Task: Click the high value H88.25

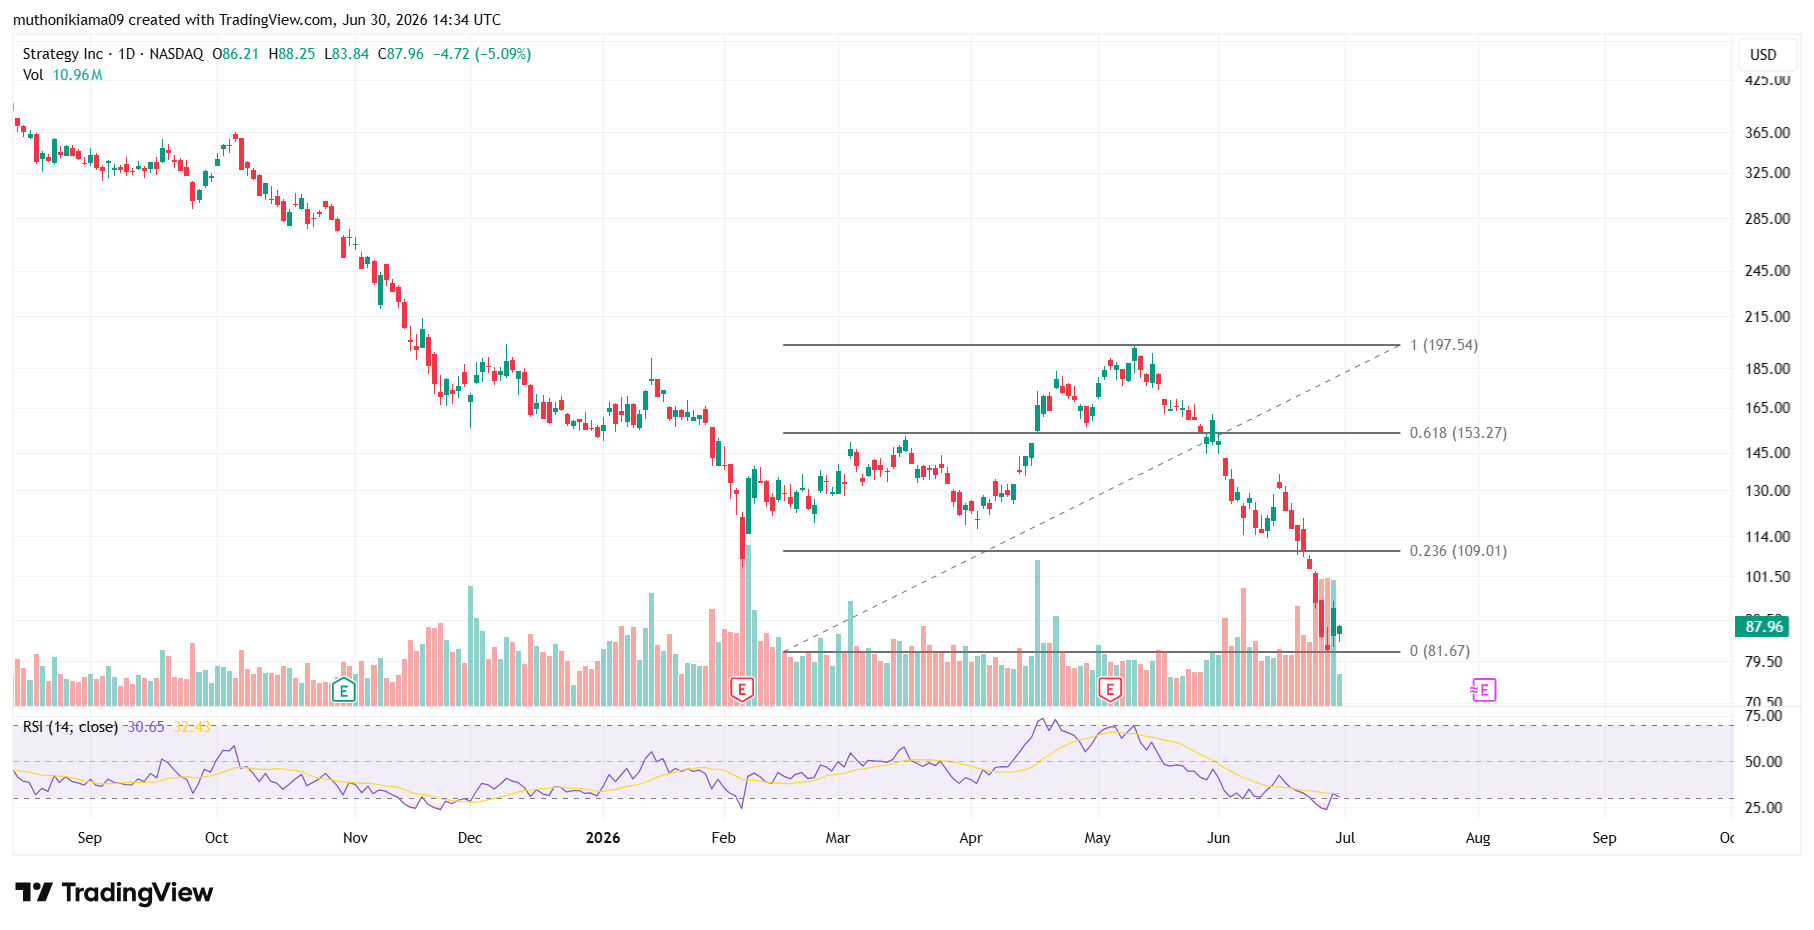Action: (x=292, y=54)
